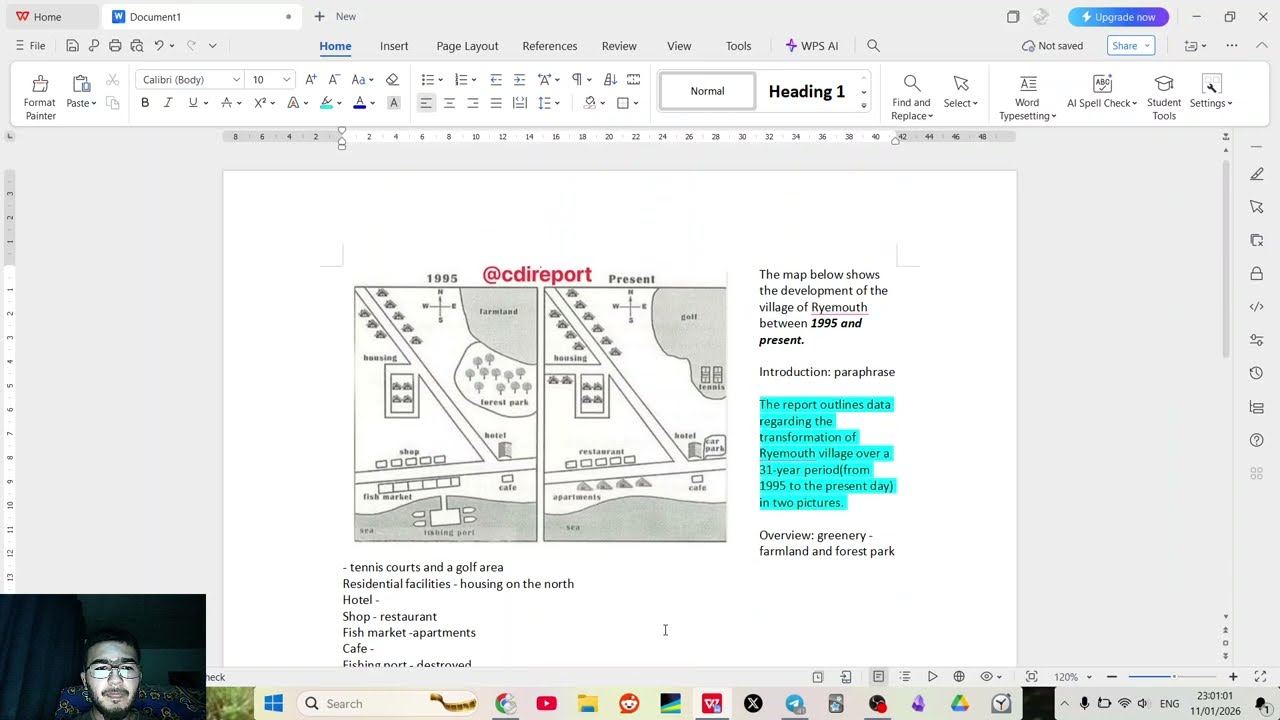The image size is (1280, 720).
Task: Apply center text alignment
Action: tap(449, 103)
